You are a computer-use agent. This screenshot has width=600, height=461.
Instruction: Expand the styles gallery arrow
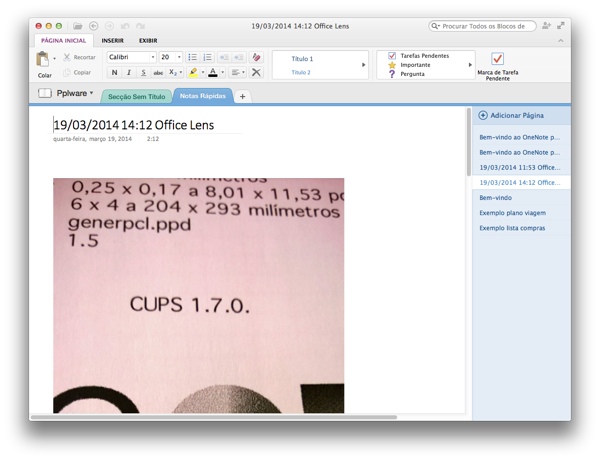364,65
